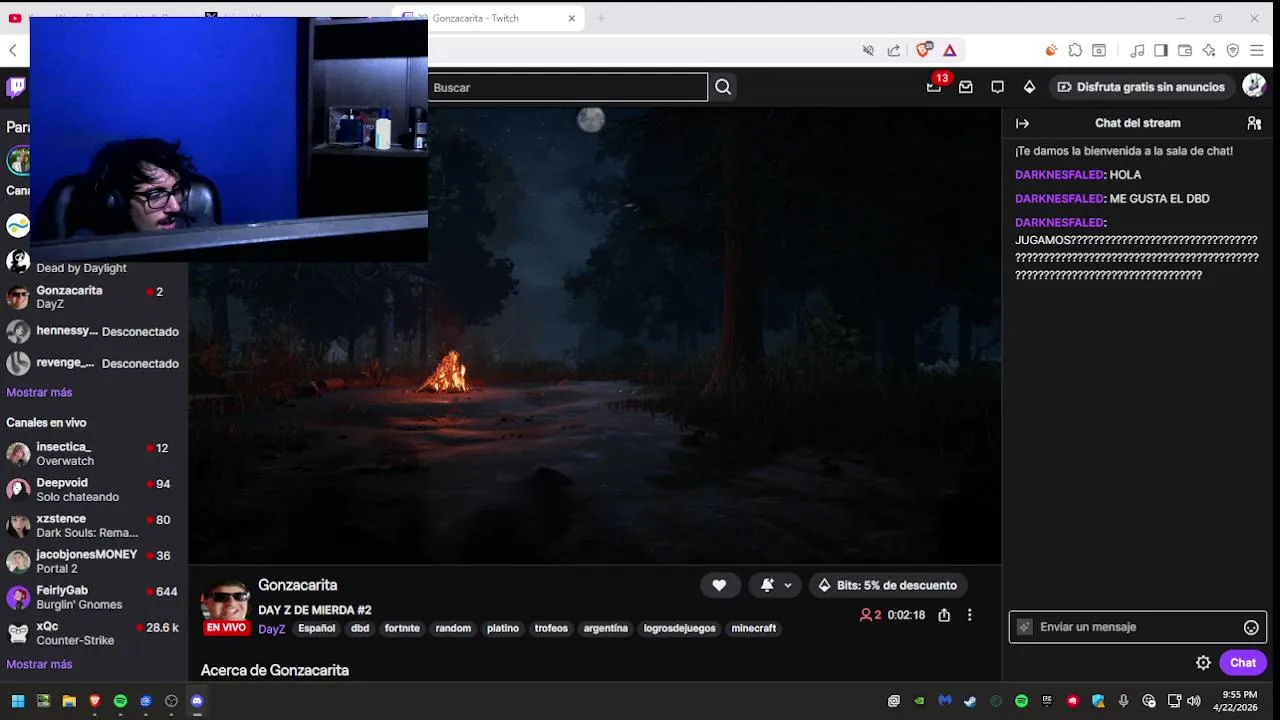
Task: Click Bits: 5% de descuento button
Action: click(888, 585)
